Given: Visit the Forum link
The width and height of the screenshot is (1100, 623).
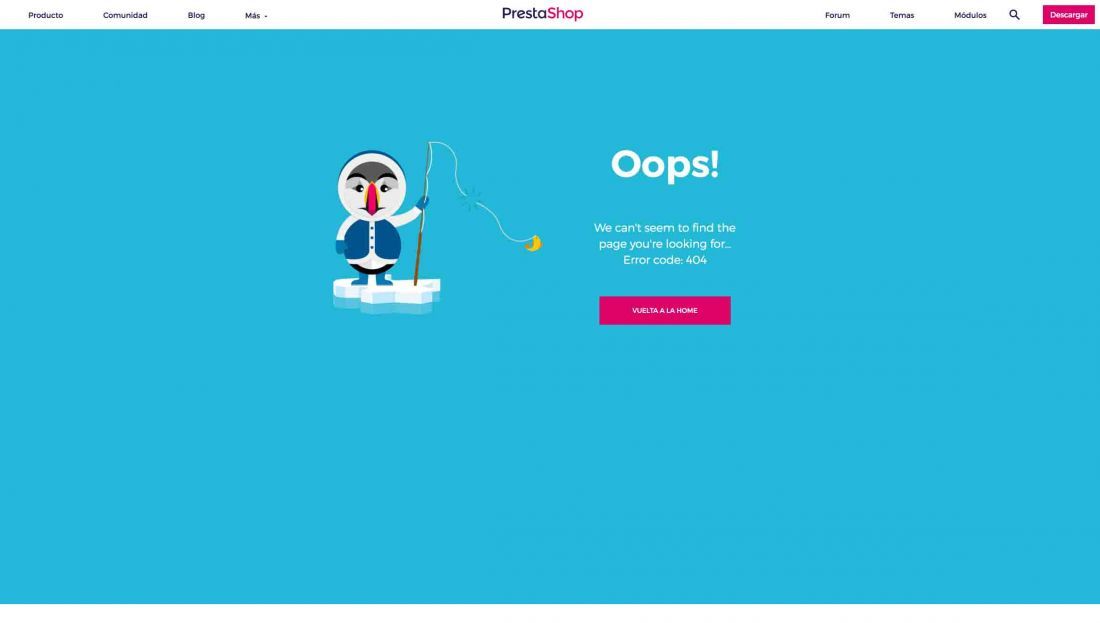Looking at the screenshot, I should pyautogui.click(x=837, y=15).
